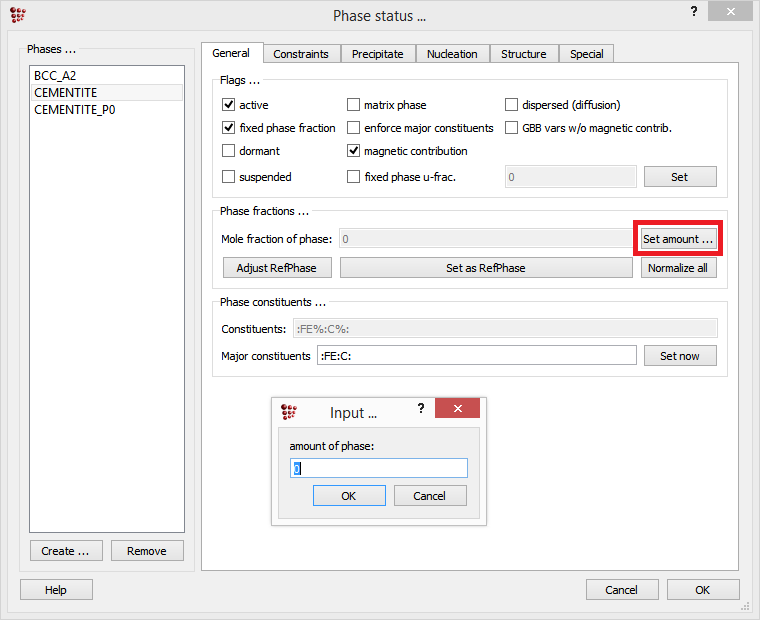Click the Phase status title bar help icon
This screenshot has height=620, width=760.
click(x=694, y=11)
